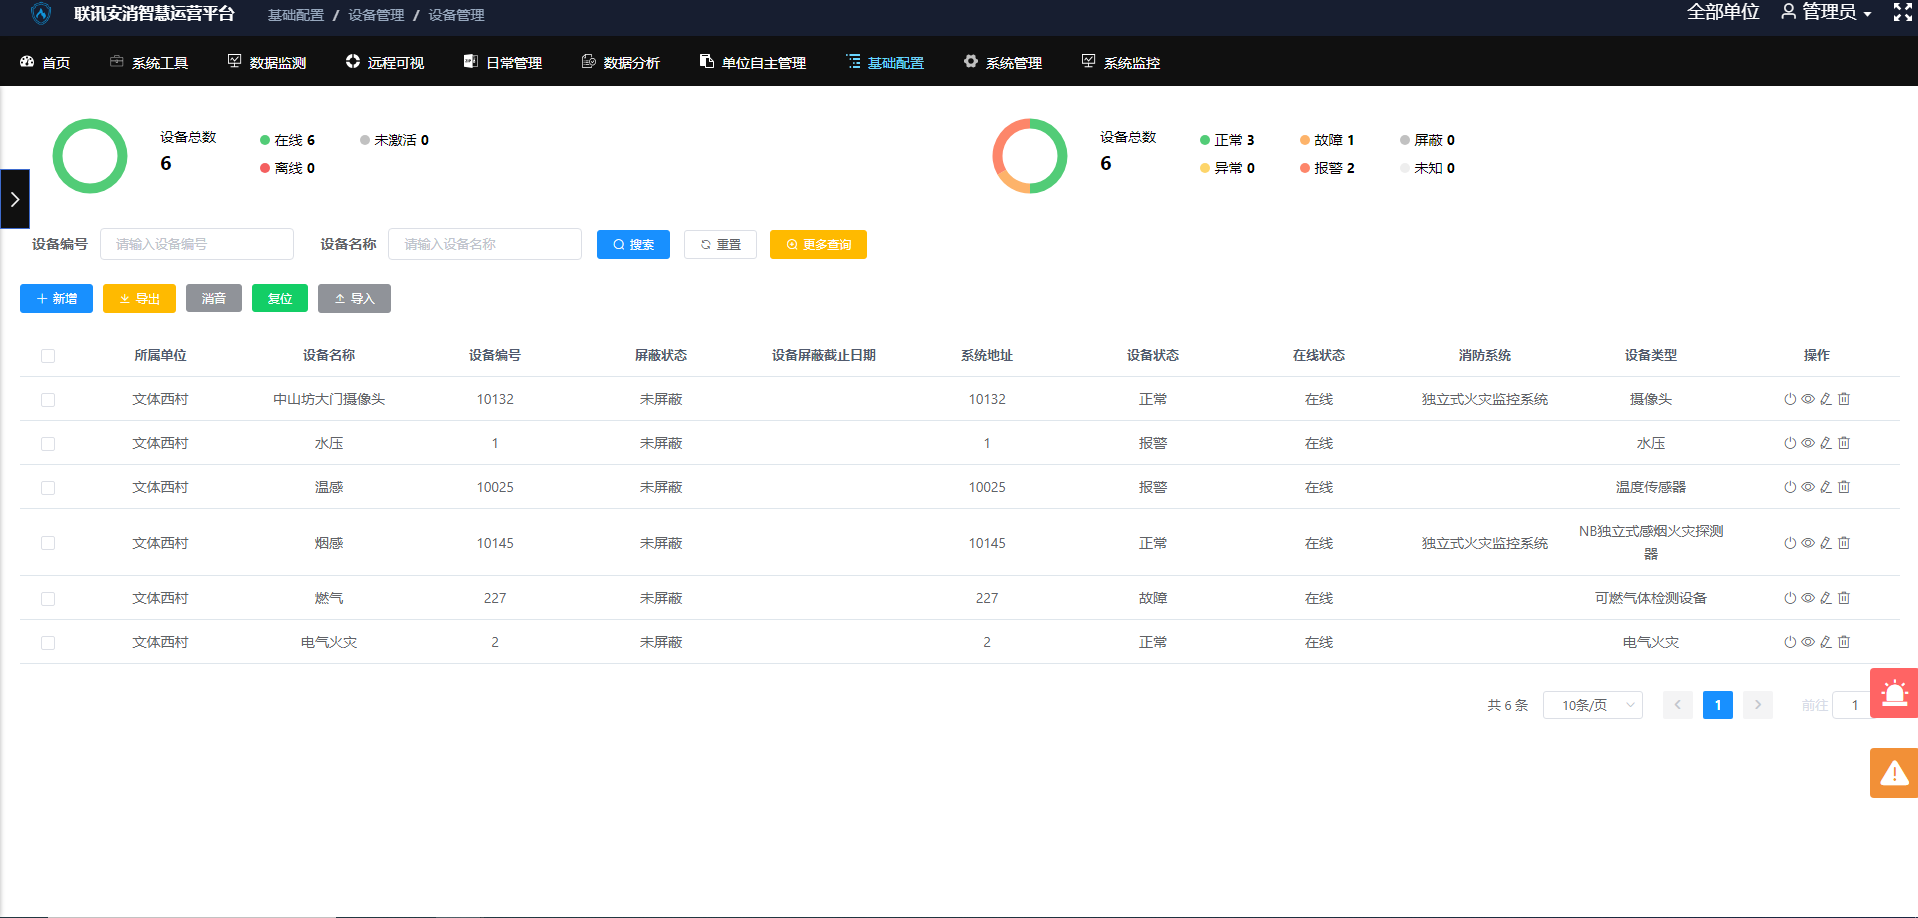Delete the 水压 device via trash icon
Viewport: 1918px width, 918px height.
[1844, 443]
